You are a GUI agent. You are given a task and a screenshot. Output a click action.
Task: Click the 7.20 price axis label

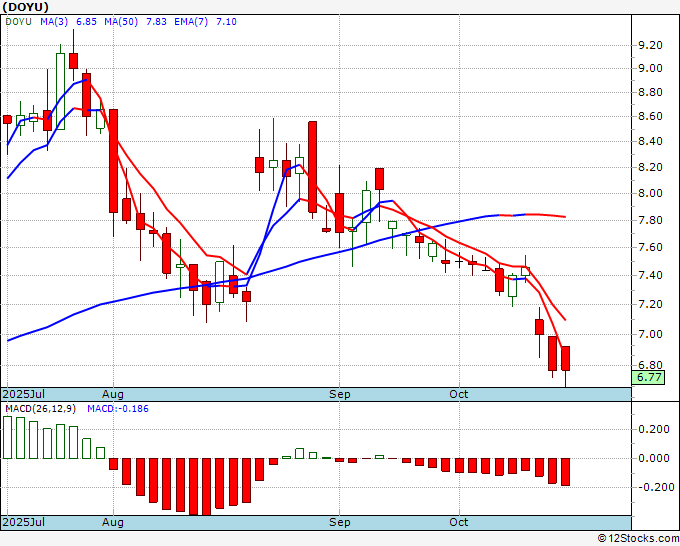click(650, 304)
